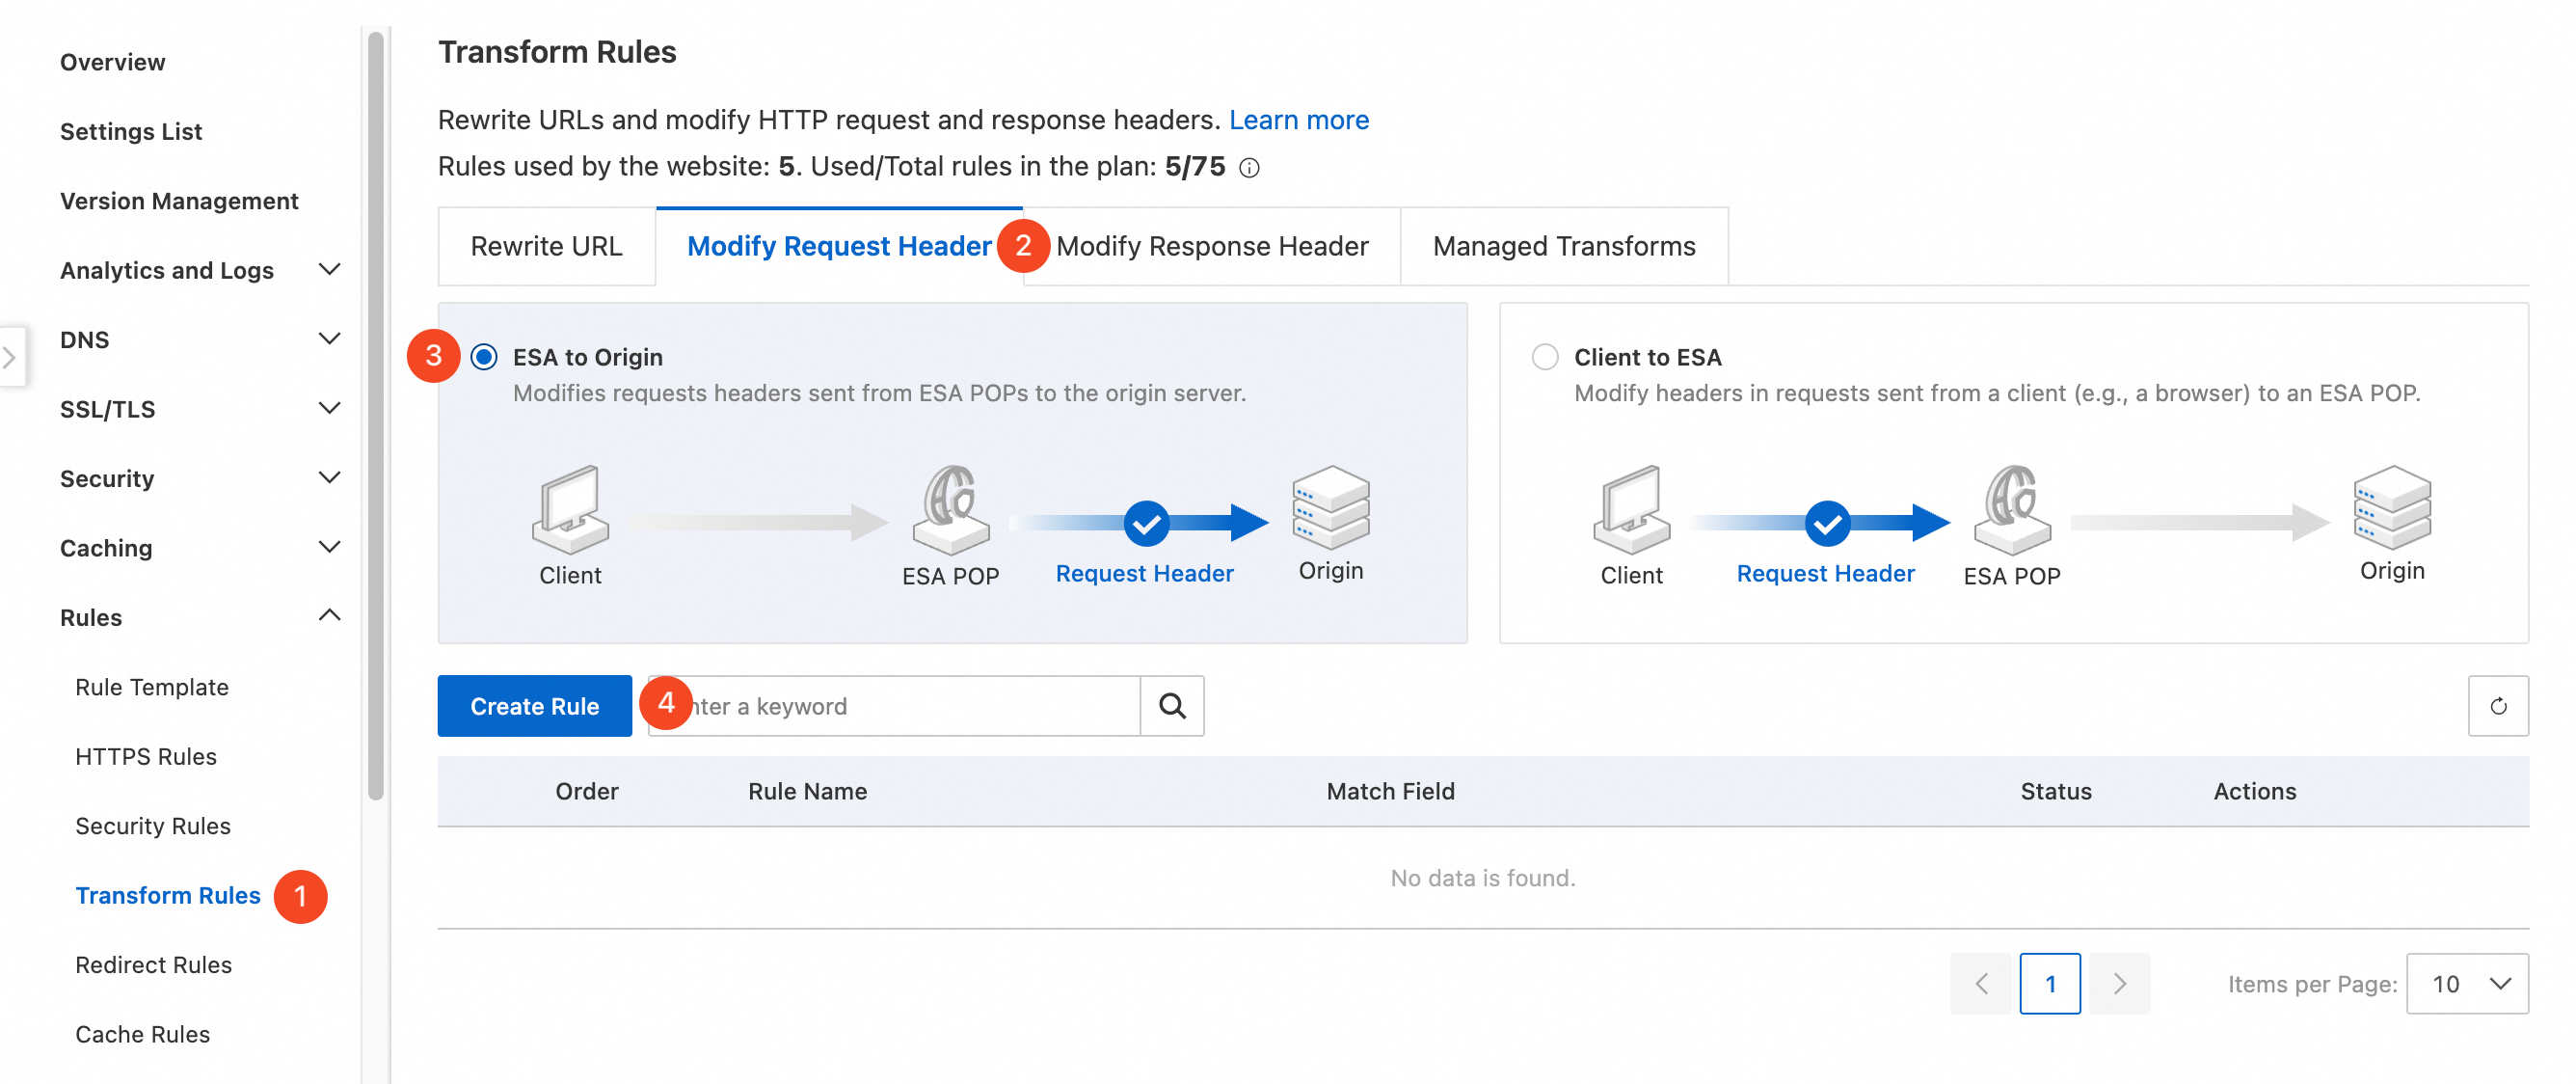Screen dimensions: 2576x1084
Task: Select the Client to ESA radio button
Action: pyautogui.click(x=1545, y=357)
